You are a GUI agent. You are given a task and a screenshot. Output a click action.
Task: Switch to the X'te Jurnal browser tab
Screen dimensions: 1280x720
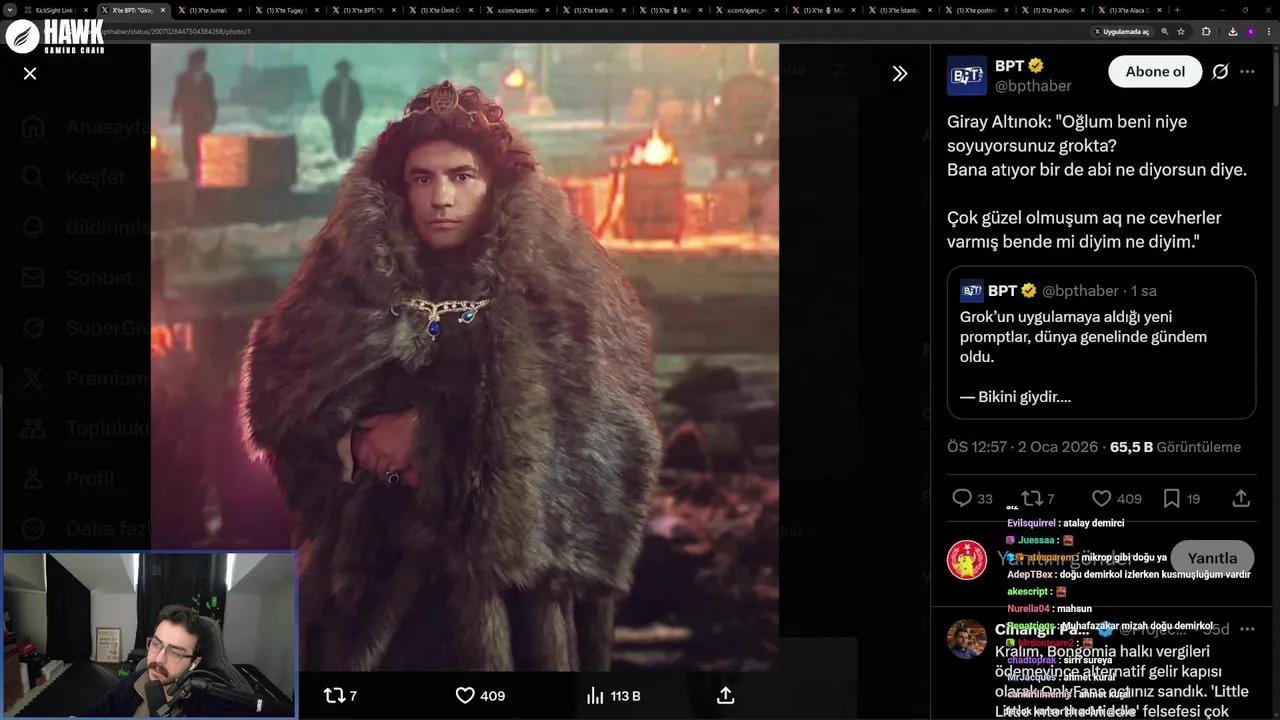tap(210, 10)
